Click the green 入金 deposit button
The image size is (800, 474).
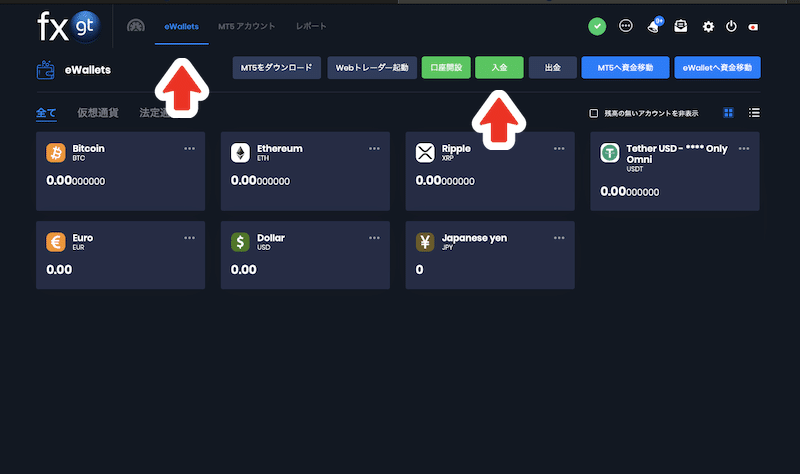tap(499, 67)
